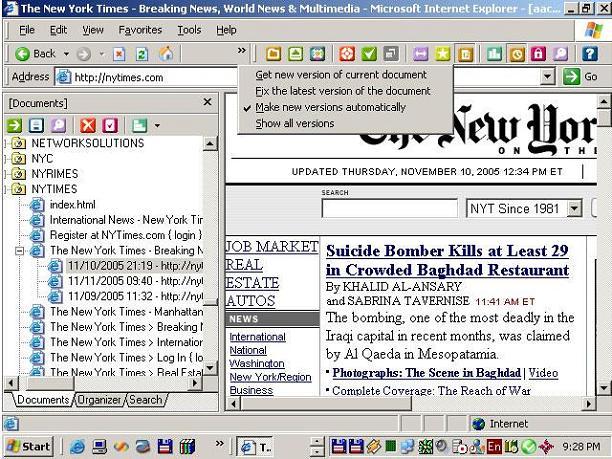Click the teal bar-chart icon in plugin toolbar

pos(494,53)
